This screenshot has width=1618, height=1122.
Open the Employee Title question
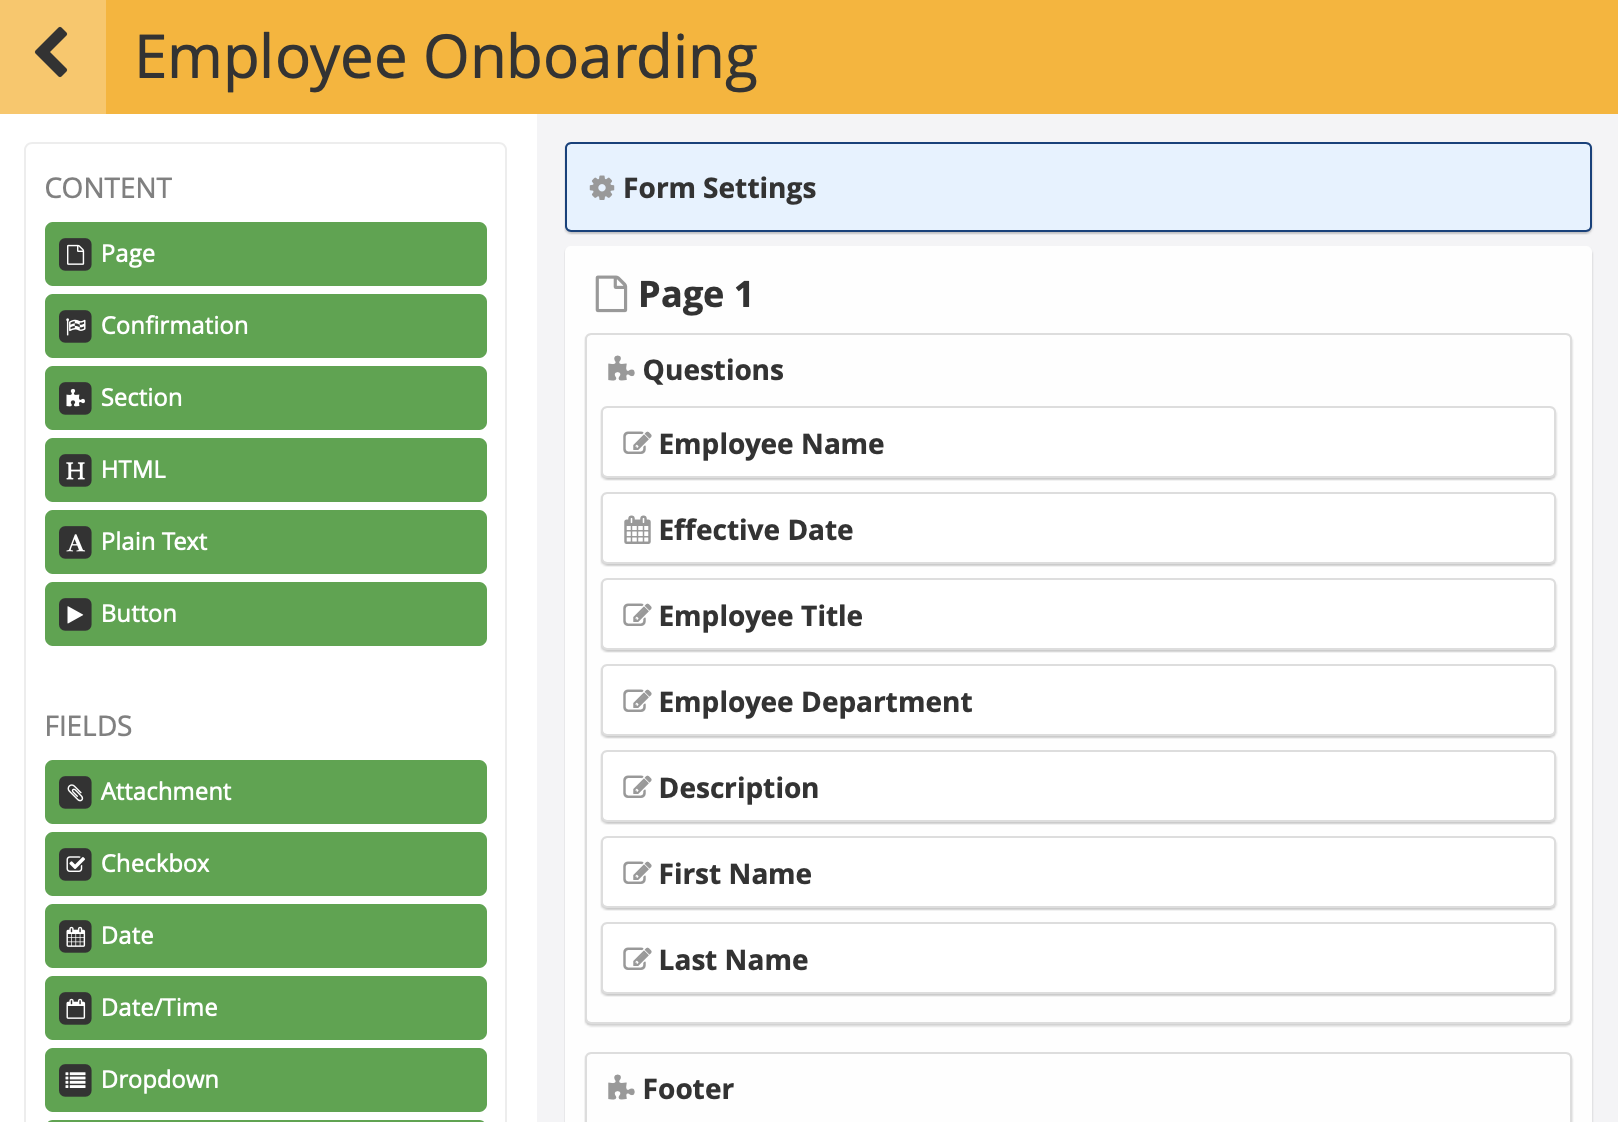(1078, 614)
